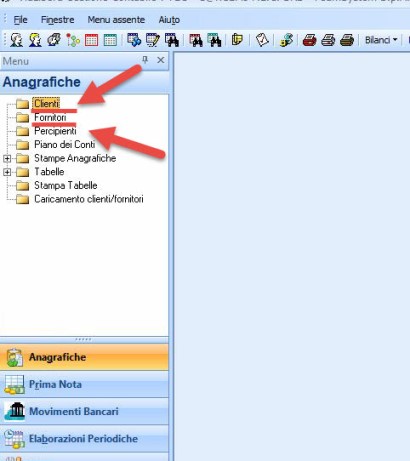Screen dimensions: 410x461
Task: Switch to Prima Nota section
Action: pyautogui.click(x=84, y=384)
